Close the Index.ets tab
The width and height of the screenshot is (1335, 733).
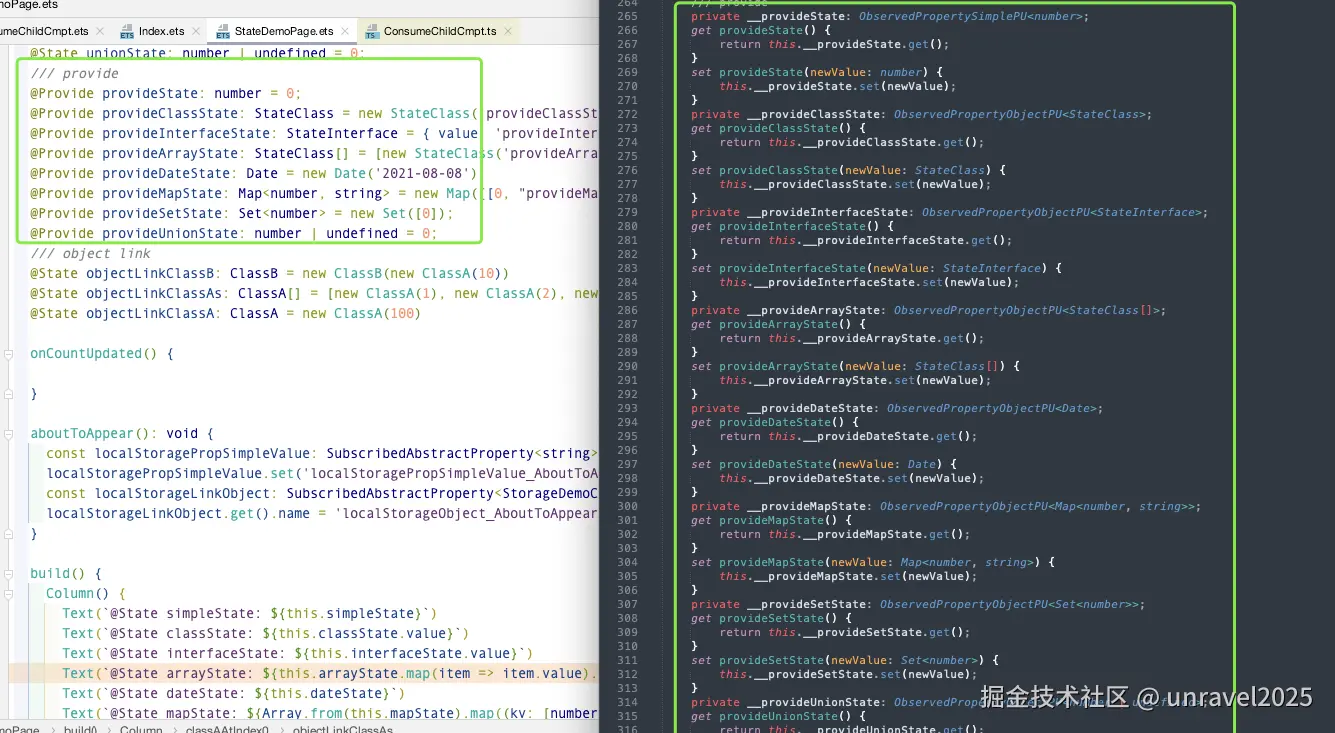coord(194,32)
